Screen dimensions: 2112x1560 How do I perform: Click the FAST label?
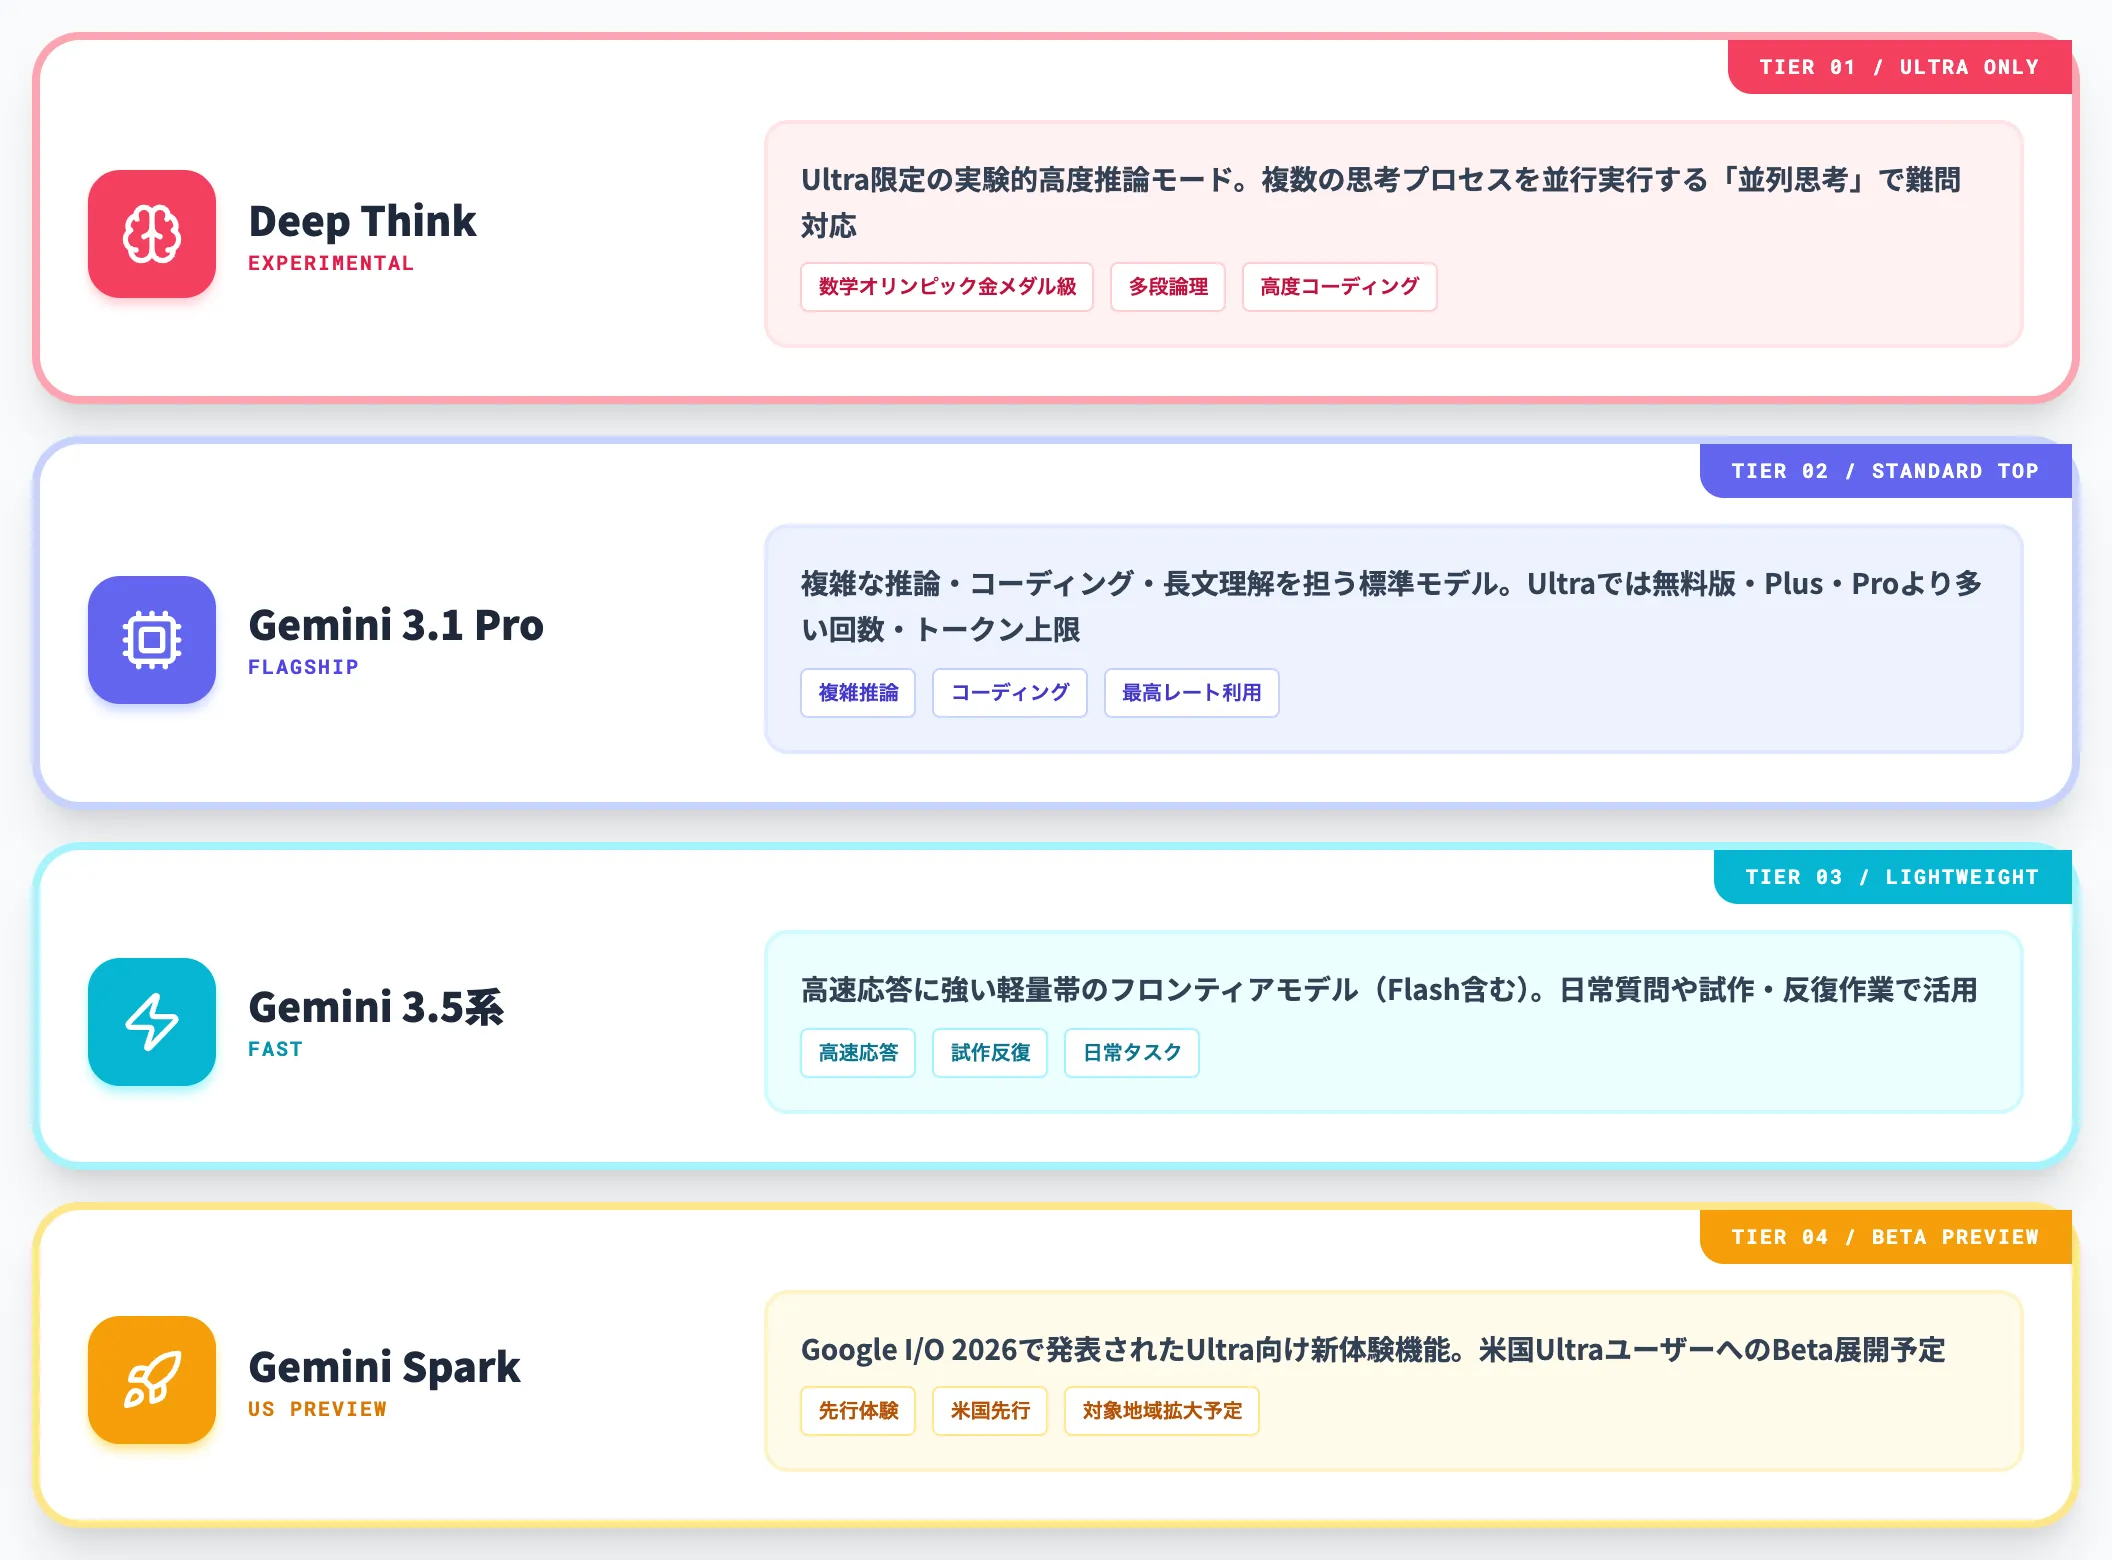[x=275, y=1049]
